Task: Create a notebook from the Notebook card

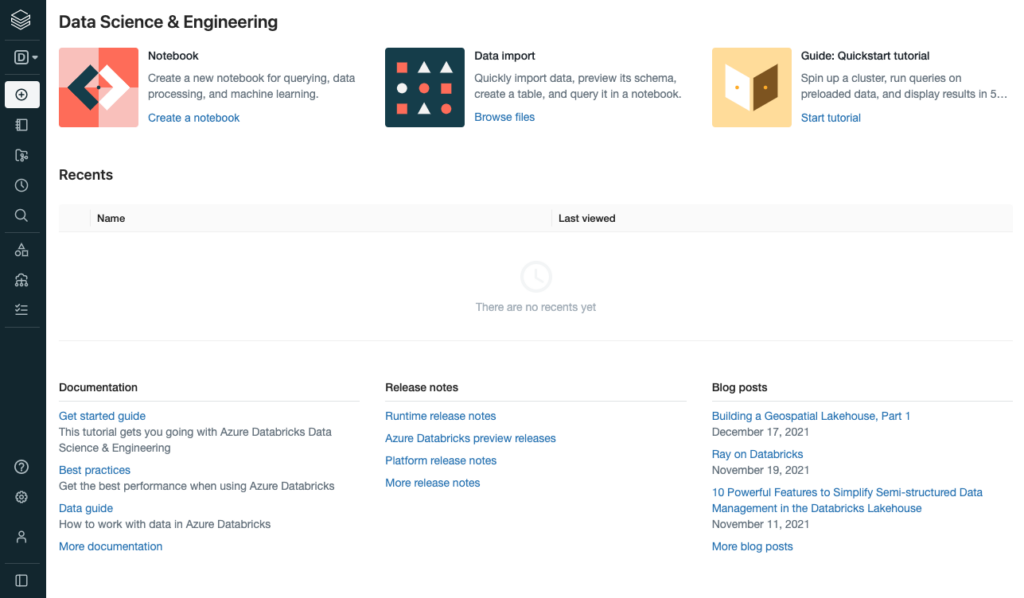Action: click(193, 117)
